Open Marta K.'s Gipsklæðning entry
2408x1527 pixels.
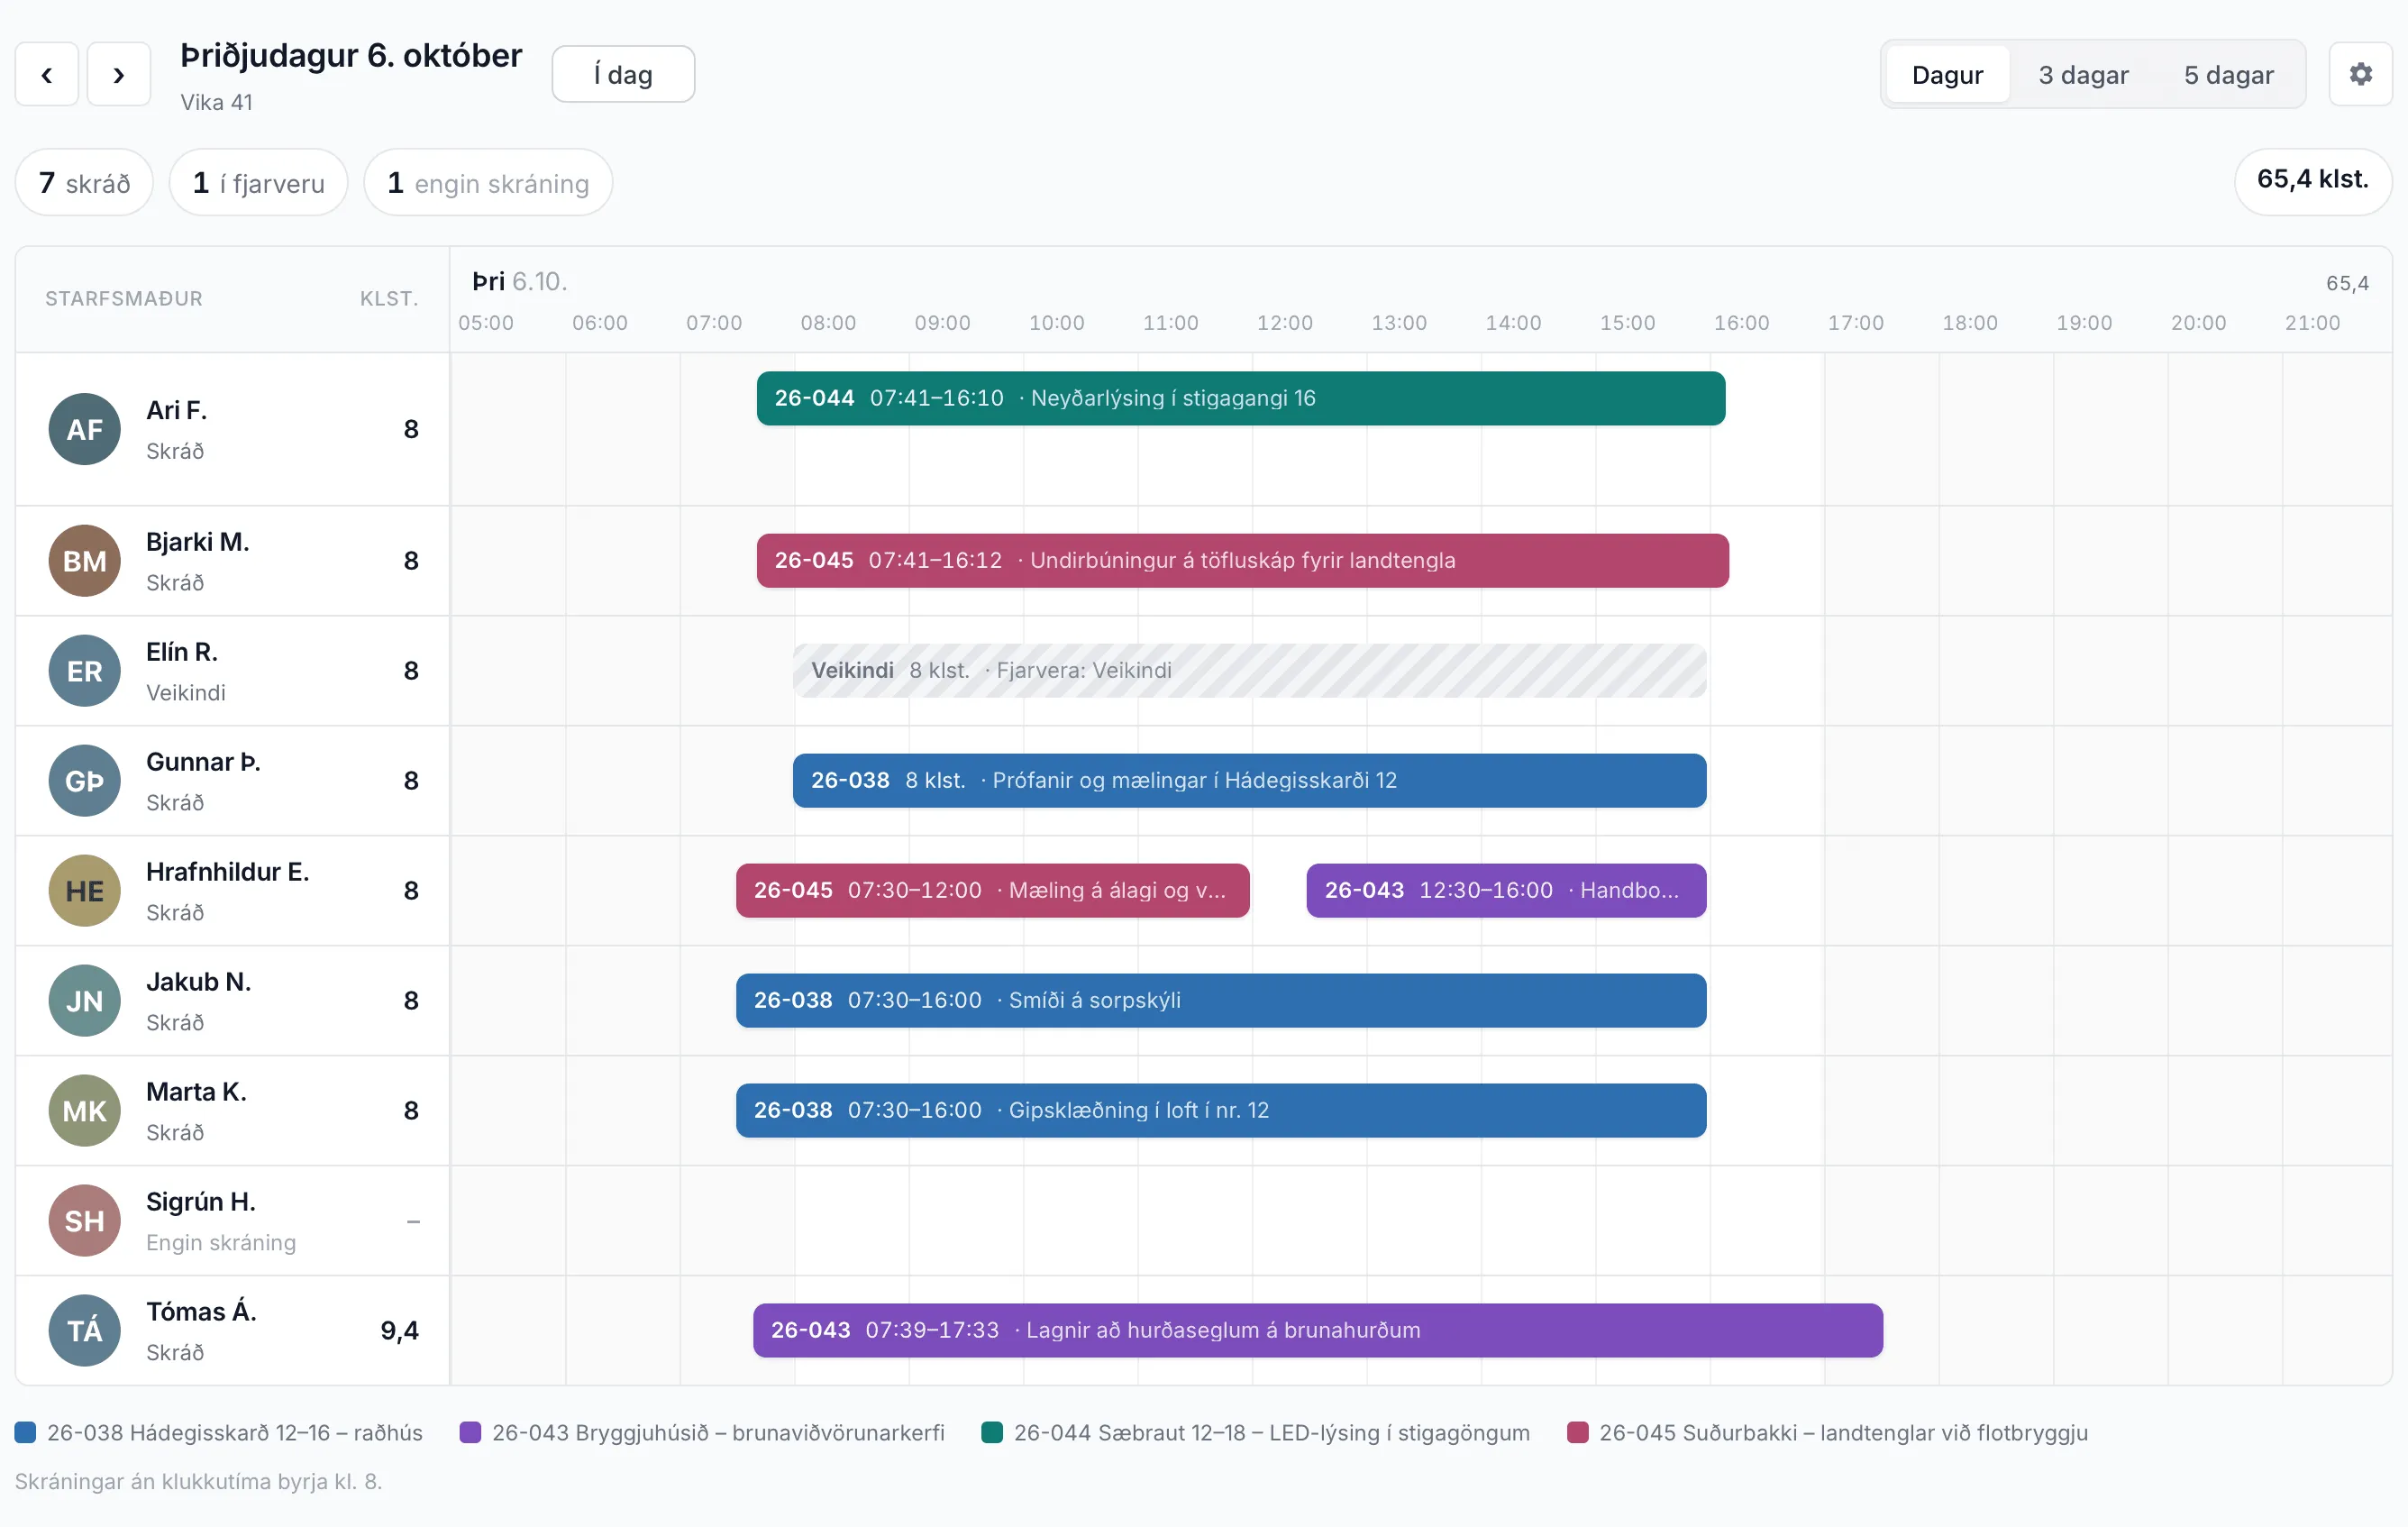click(1221, 1111)
